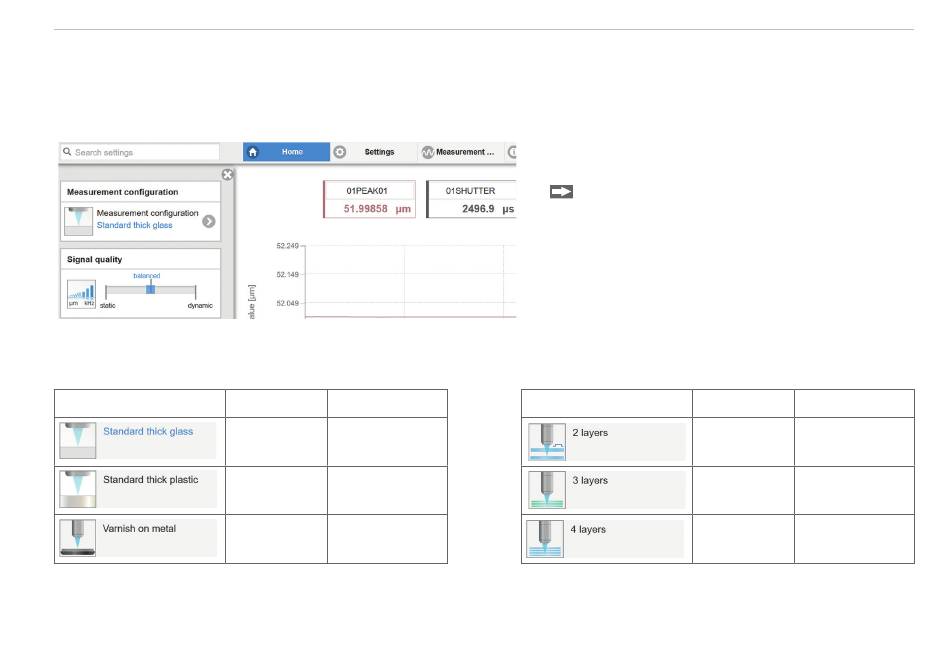Image resolution: width=950 pixels, height=663 pixels.
Task: Click the Standard thick glass preset icon
Action: 79,441
